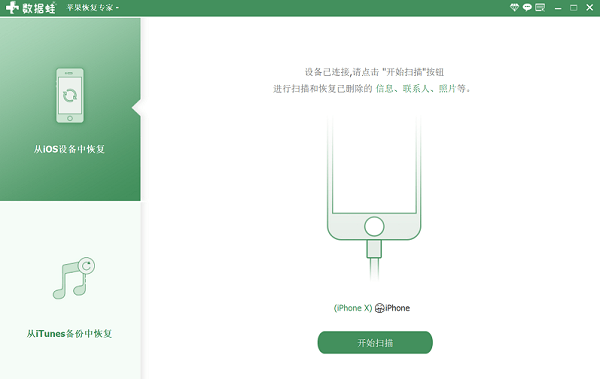Click the 开始扫描 button
The image size is (600, 379).
[x=375, y=343]
